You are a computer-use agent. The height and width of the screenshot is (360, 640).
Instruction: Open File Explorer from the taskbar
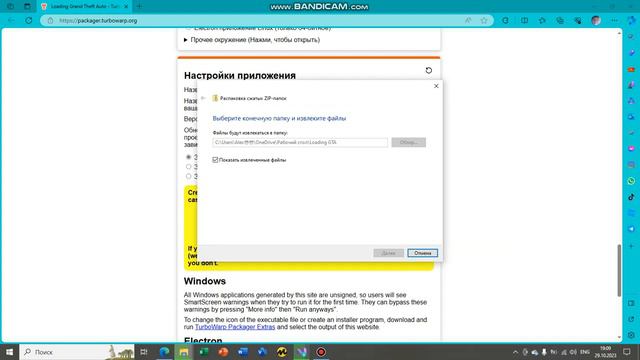pos(184,351)
